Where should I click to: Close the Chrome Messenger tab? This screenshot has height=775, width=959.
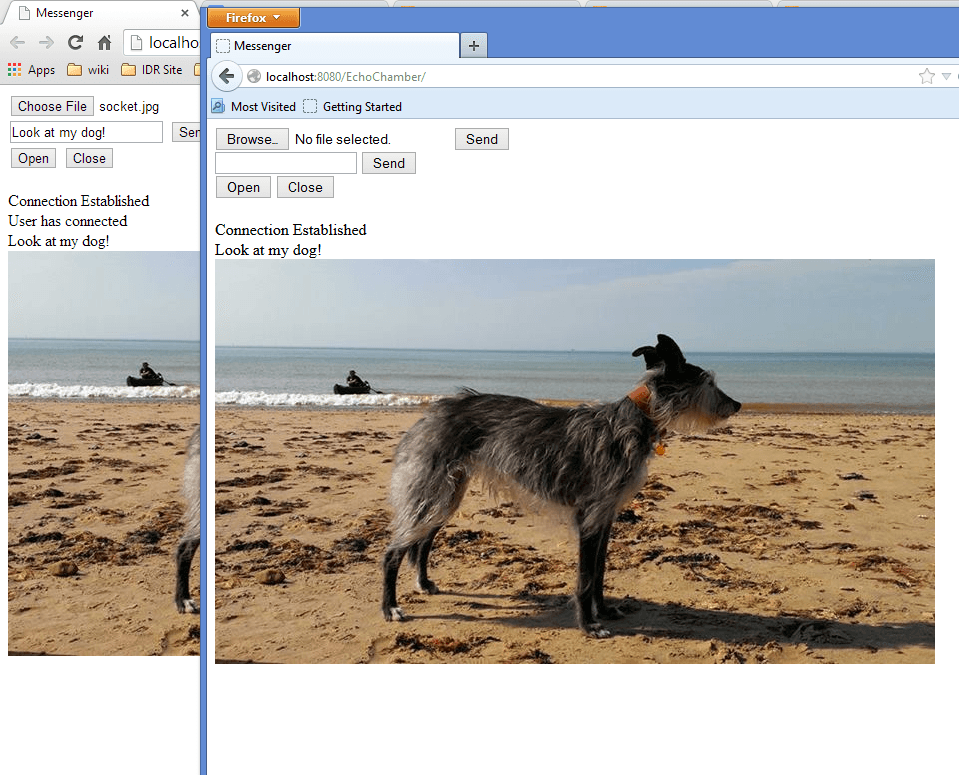[184, 14]
